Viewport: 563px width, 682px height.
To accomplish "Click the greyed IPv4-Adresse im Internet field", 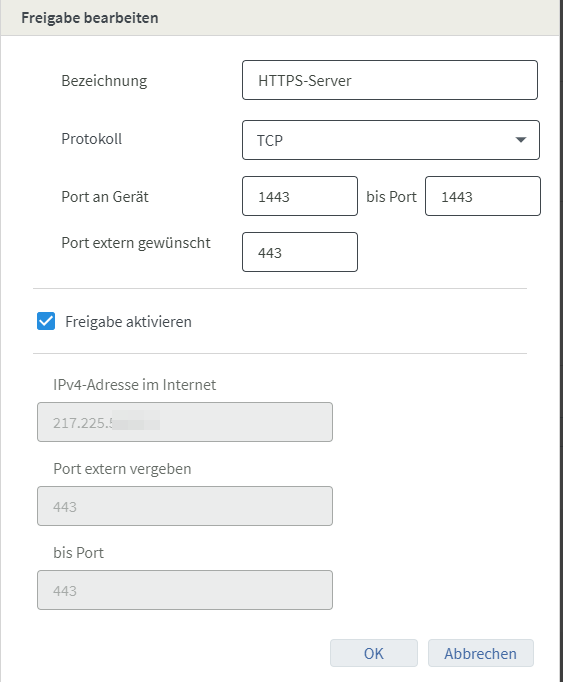I will [185, 422].
